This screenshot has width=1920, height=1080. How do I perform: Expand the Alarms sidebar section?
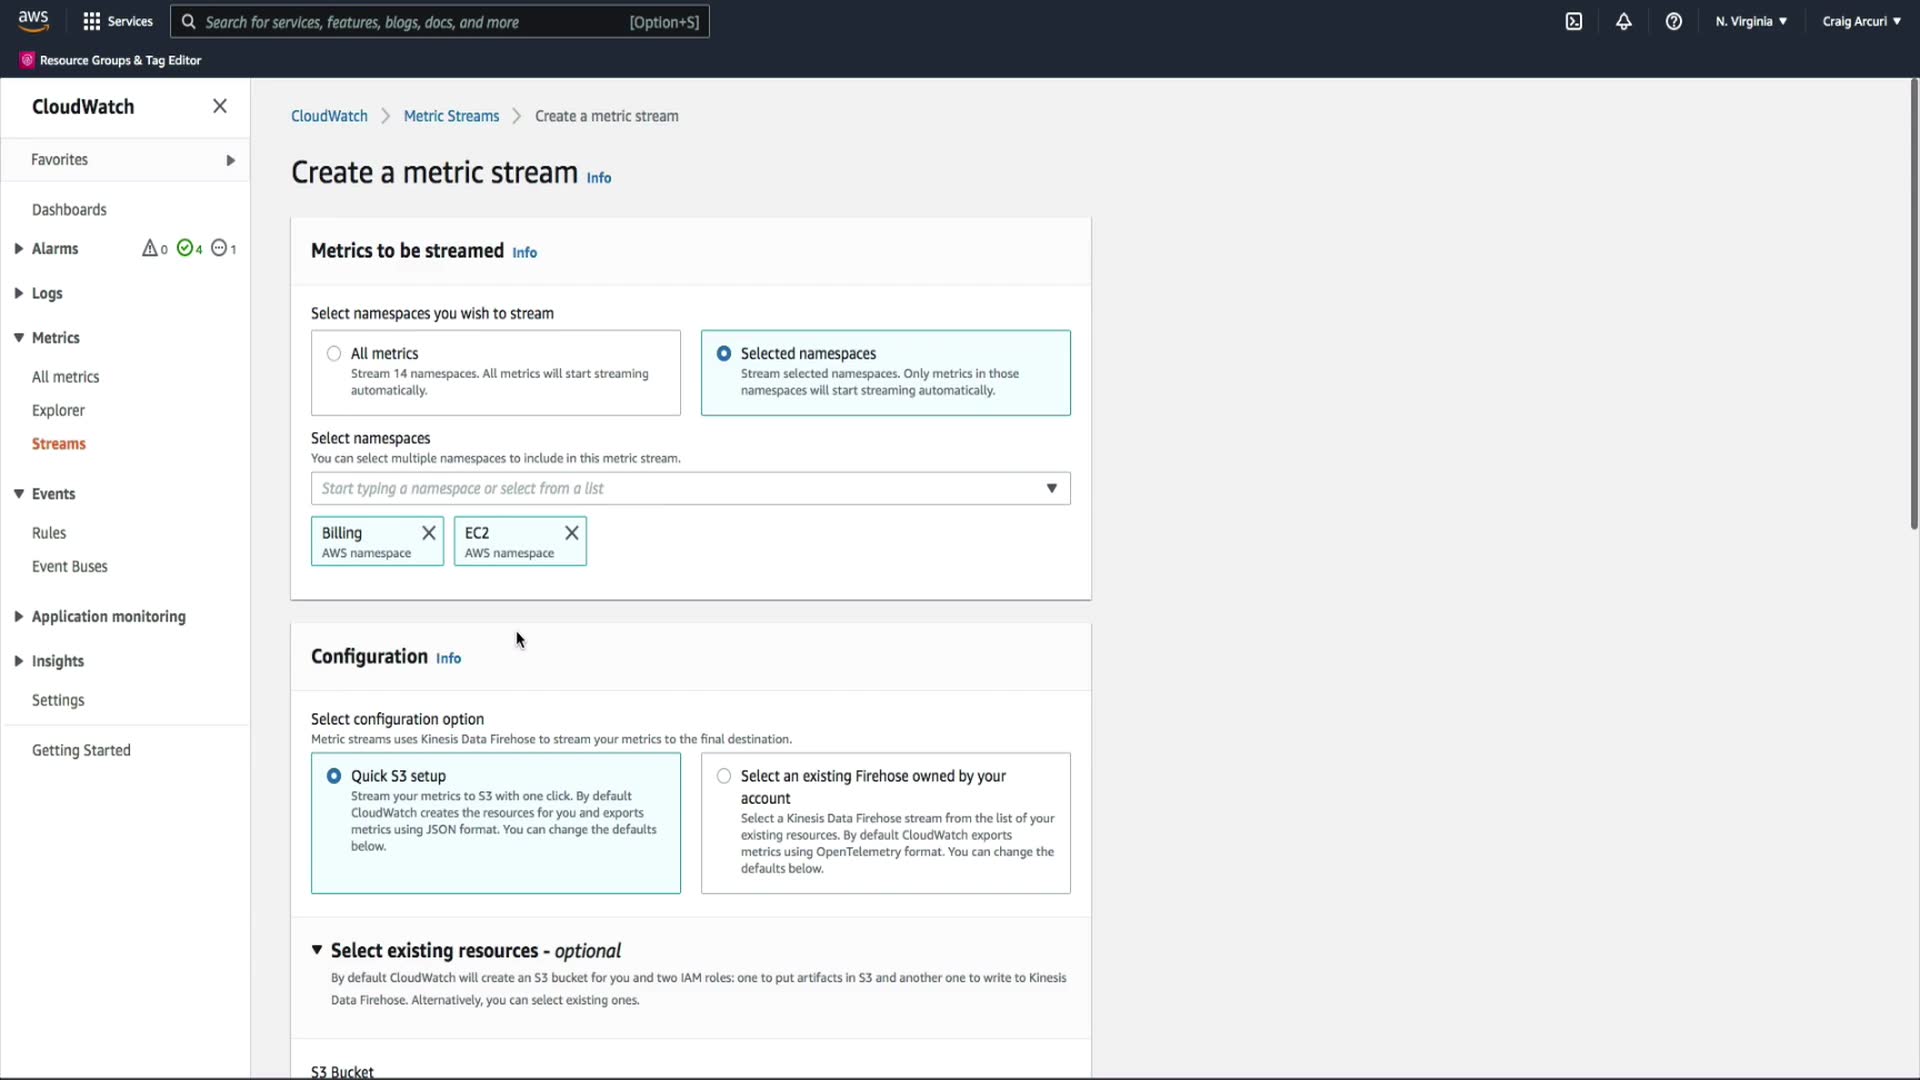(x=19, y=249)
